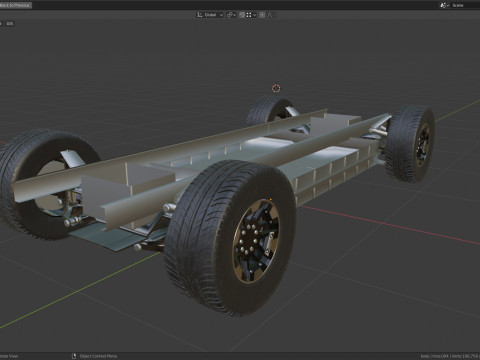Click the 3D cursor in viewport

pyautogui.click(x=276, y=88)
